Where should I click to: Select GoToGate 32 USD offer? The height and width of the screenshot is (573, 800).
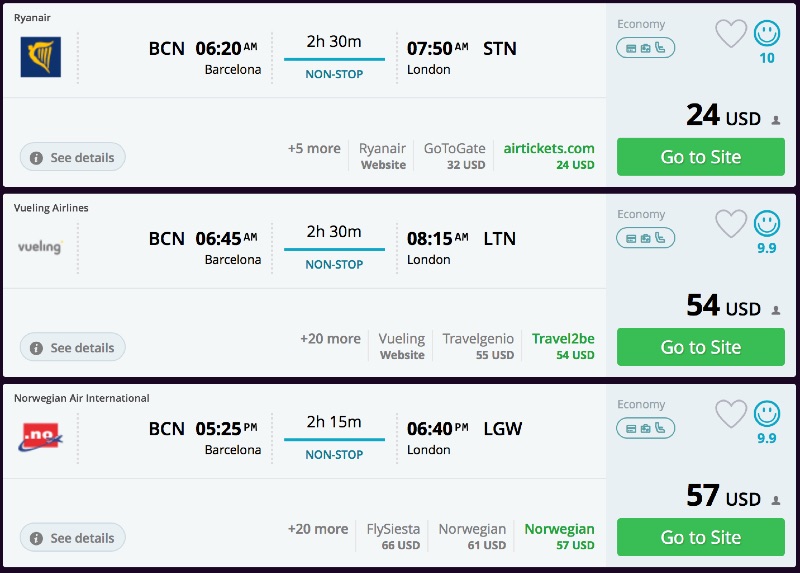pos(454,156)
